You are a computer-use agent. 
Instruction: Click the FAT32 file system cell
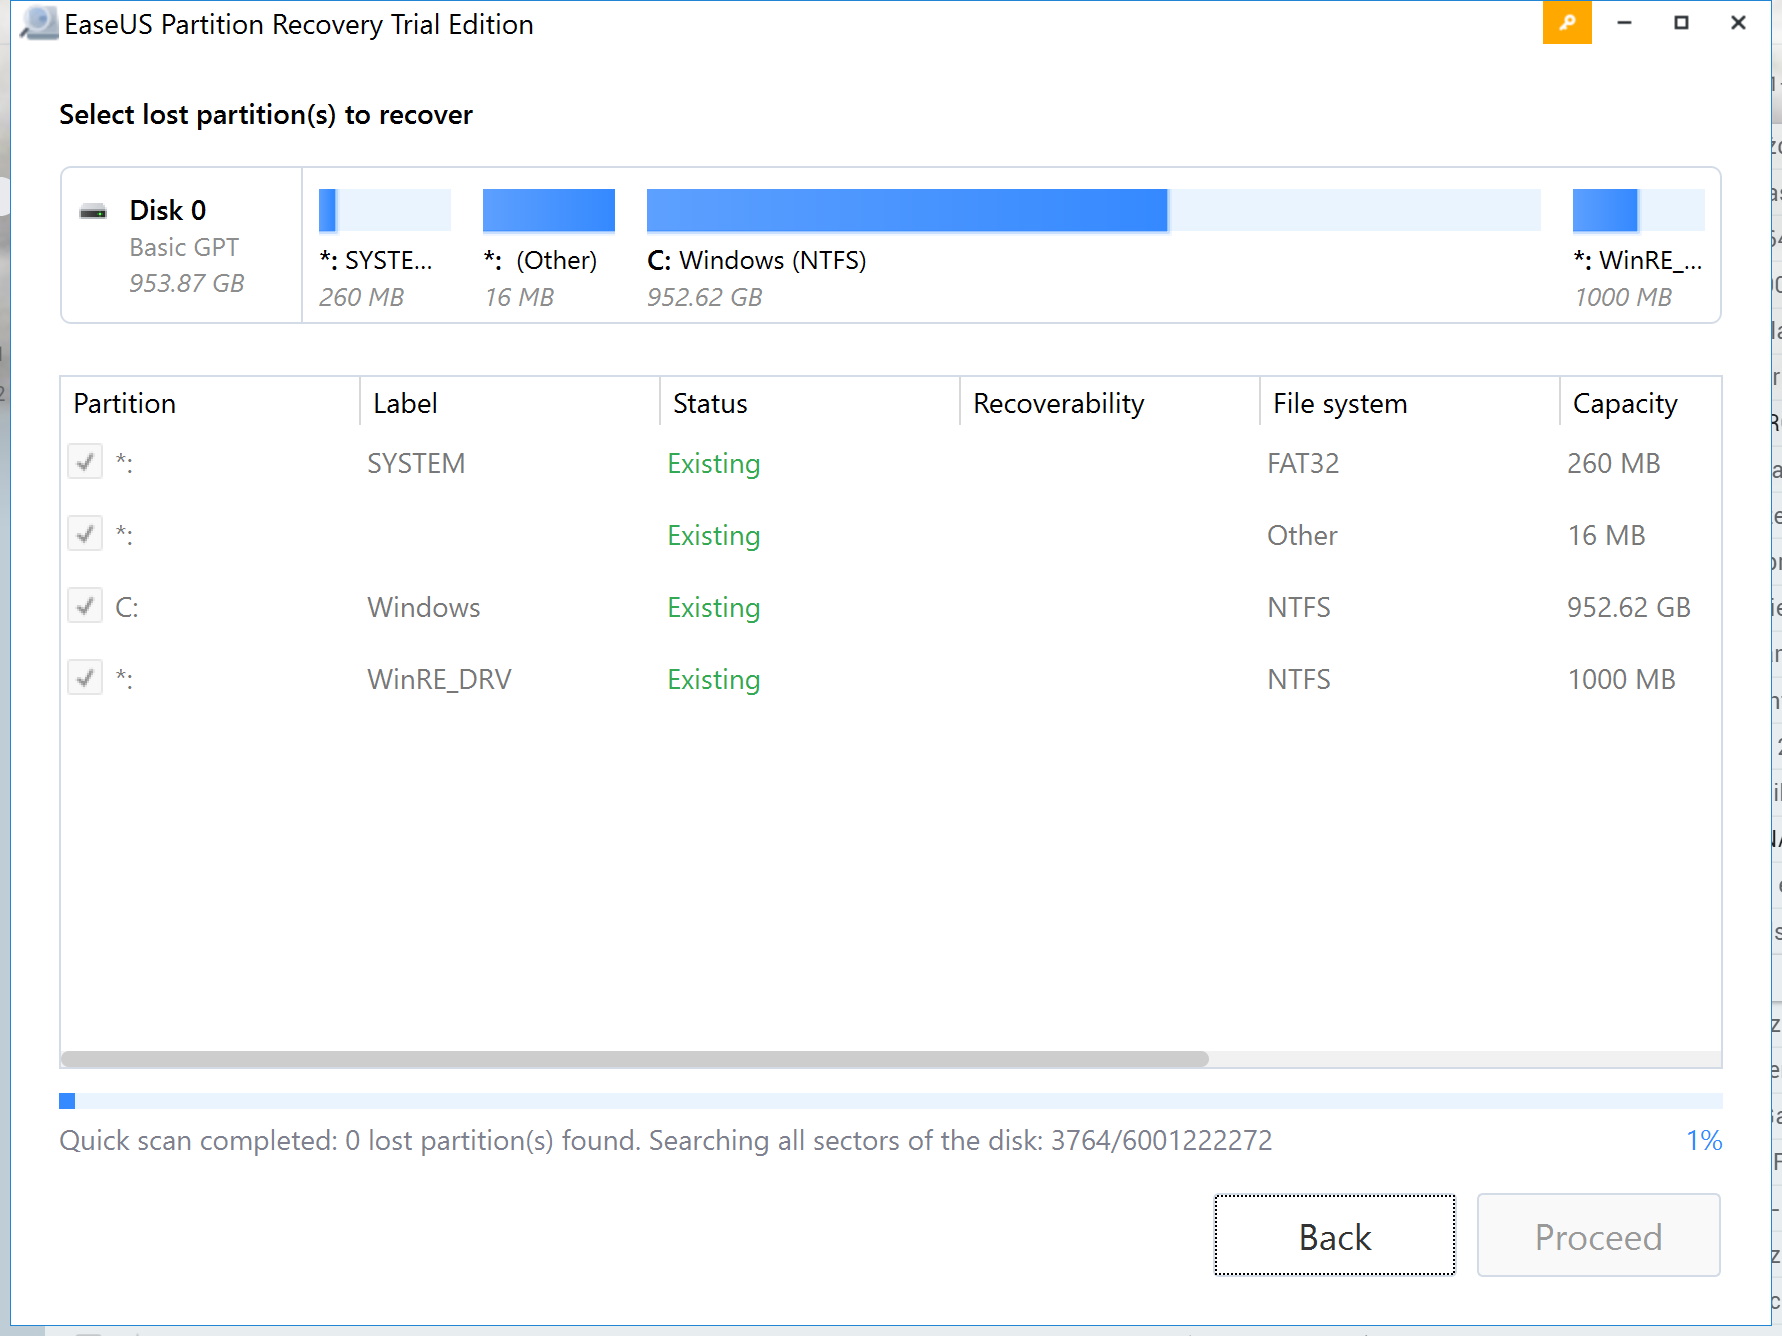(x=1303, y=463)
